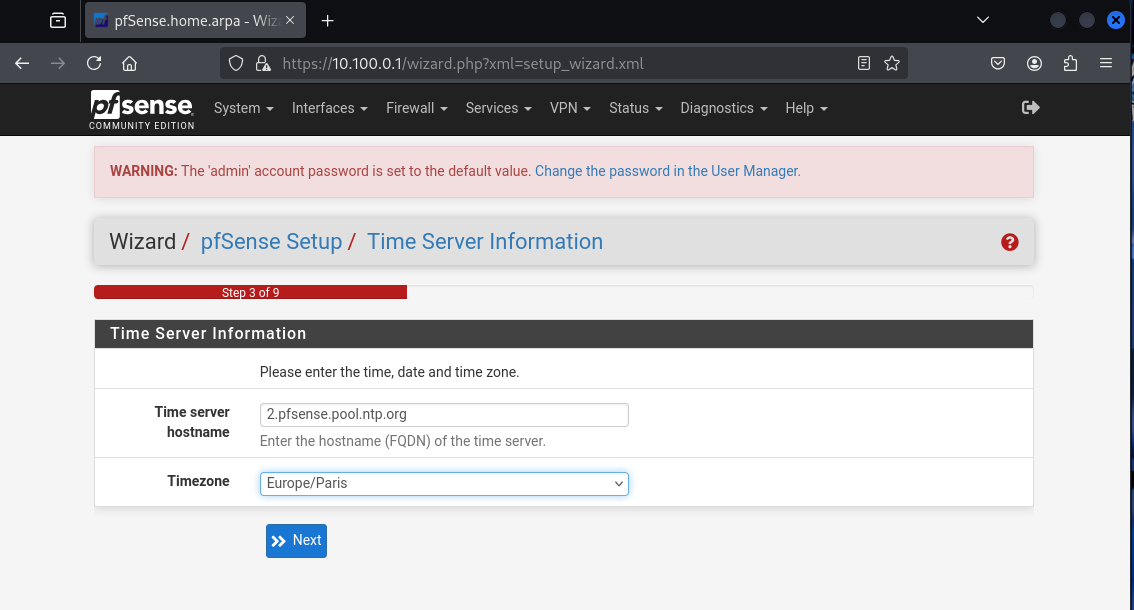The width and height of the screenshot is (1134, 610).
Task: Open the Firefox account icon
Action: (x=1034, y=64)
